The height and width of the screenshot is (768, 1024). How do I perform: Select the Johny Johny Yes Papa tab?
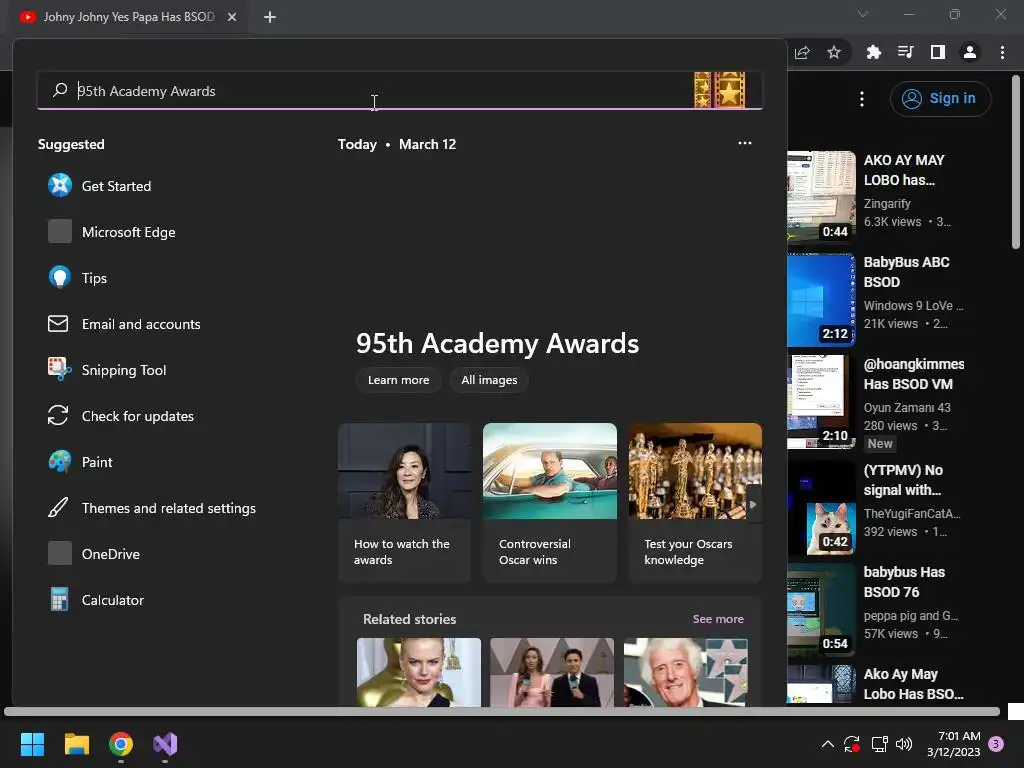coord(129,17)
